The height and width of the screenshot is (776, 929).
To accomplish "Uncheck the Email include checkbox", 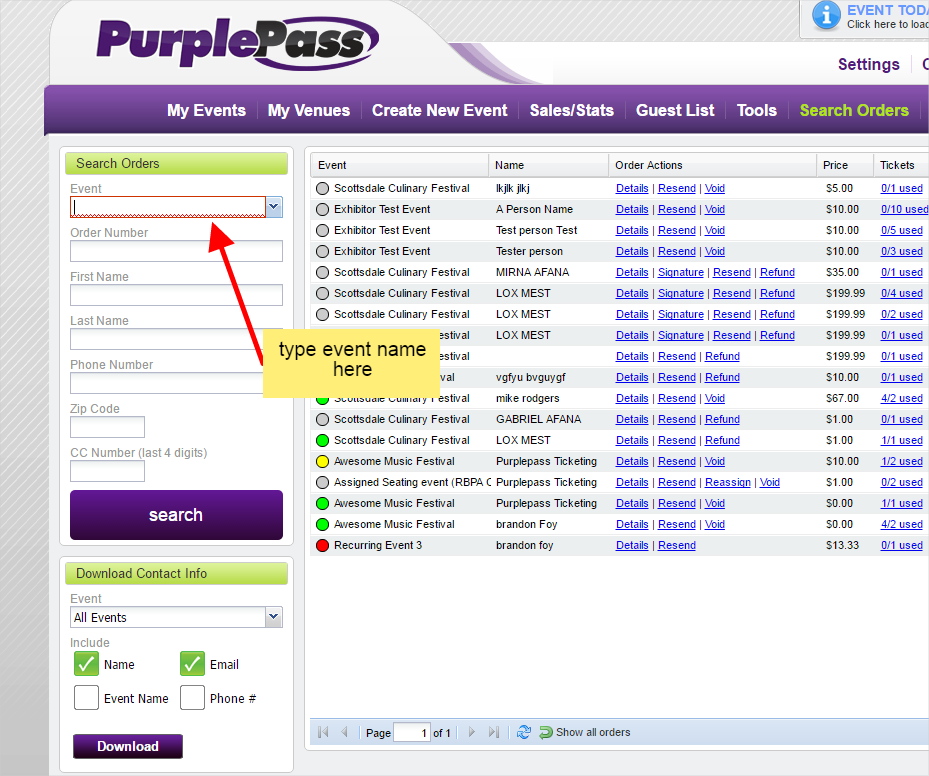I will pyautogui.click(x=193, y=664).
